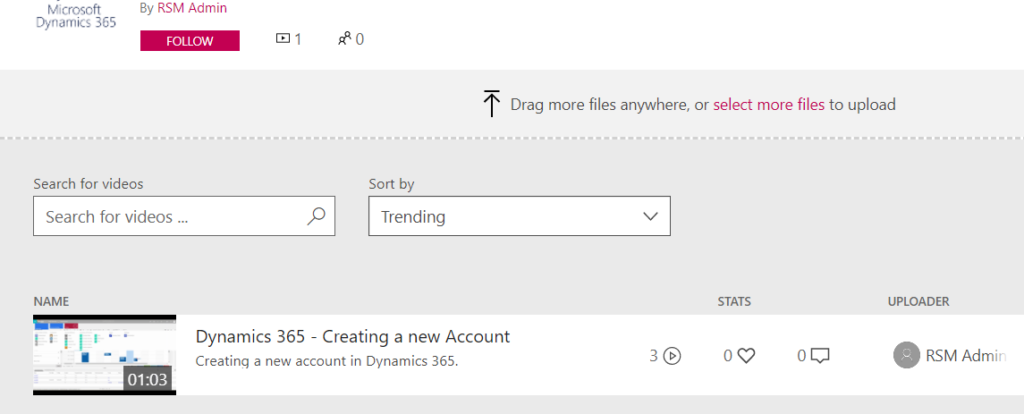The width and height of the screenshot is (1024, 414).
Task: Click the channel followers icon
Action: pyautogui.click(x=344, y=39)
